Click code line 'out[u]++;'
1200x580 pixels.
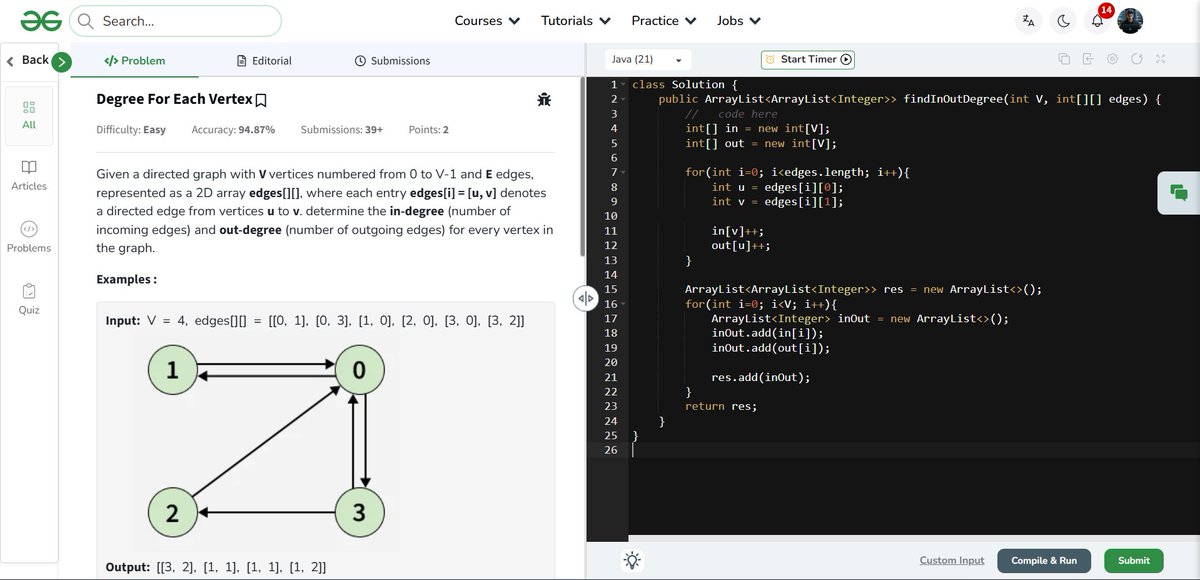[x=741, y=245]
